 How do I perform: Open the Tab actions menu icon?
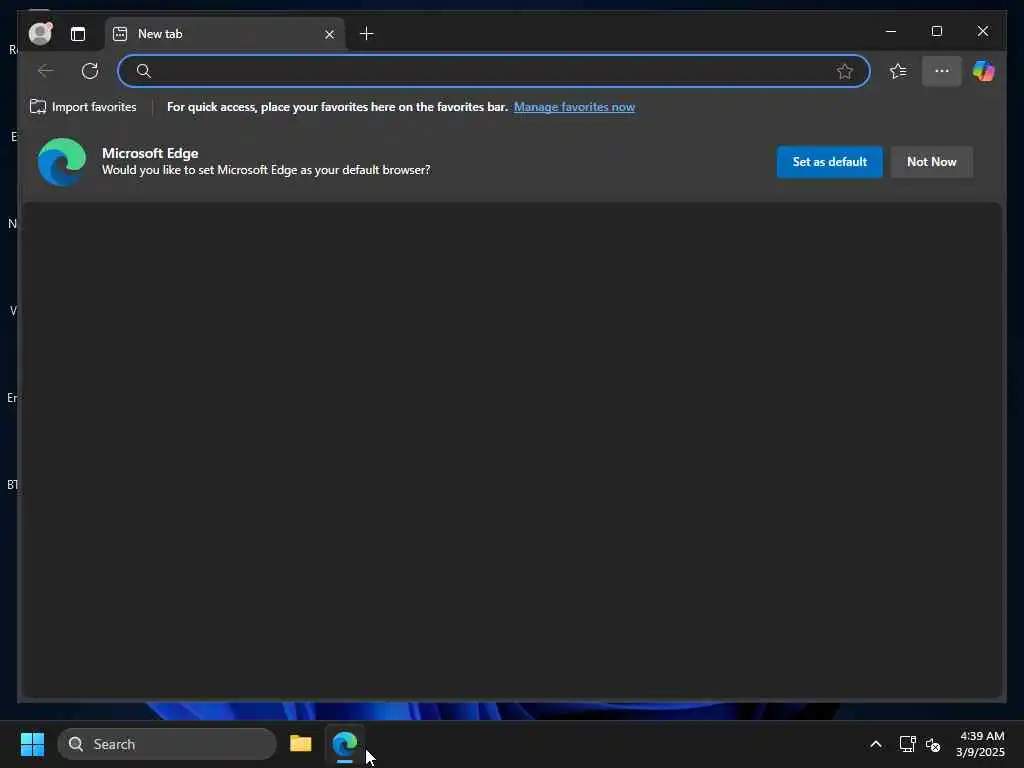coord(78,34)
